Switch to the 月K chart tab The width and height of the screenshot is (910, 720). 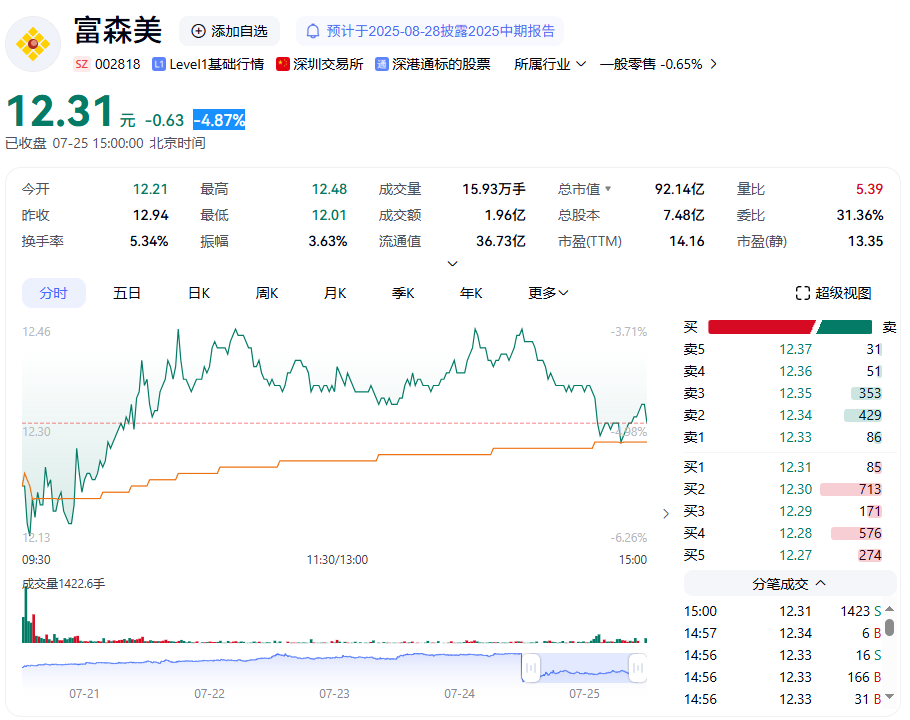coord(335,293)
